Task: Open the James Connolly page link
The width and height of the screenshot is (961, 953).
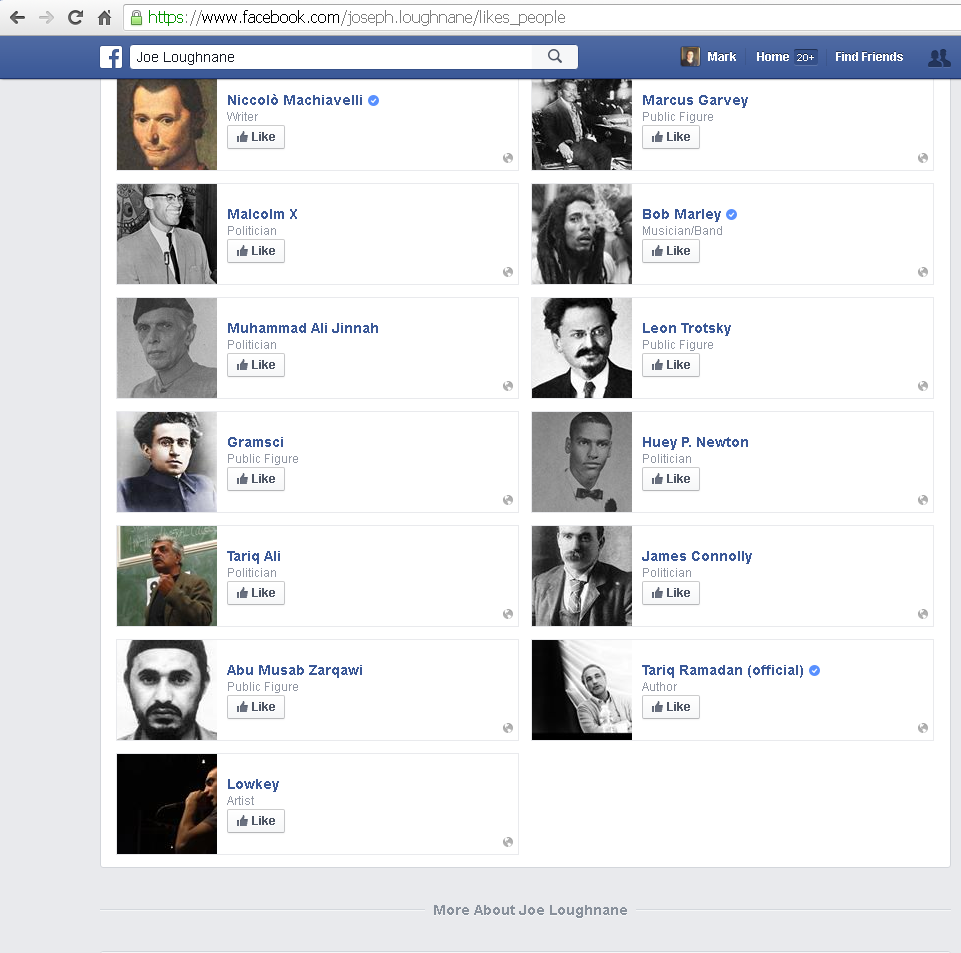Action: pyautogui.click(x=696, y=556)
